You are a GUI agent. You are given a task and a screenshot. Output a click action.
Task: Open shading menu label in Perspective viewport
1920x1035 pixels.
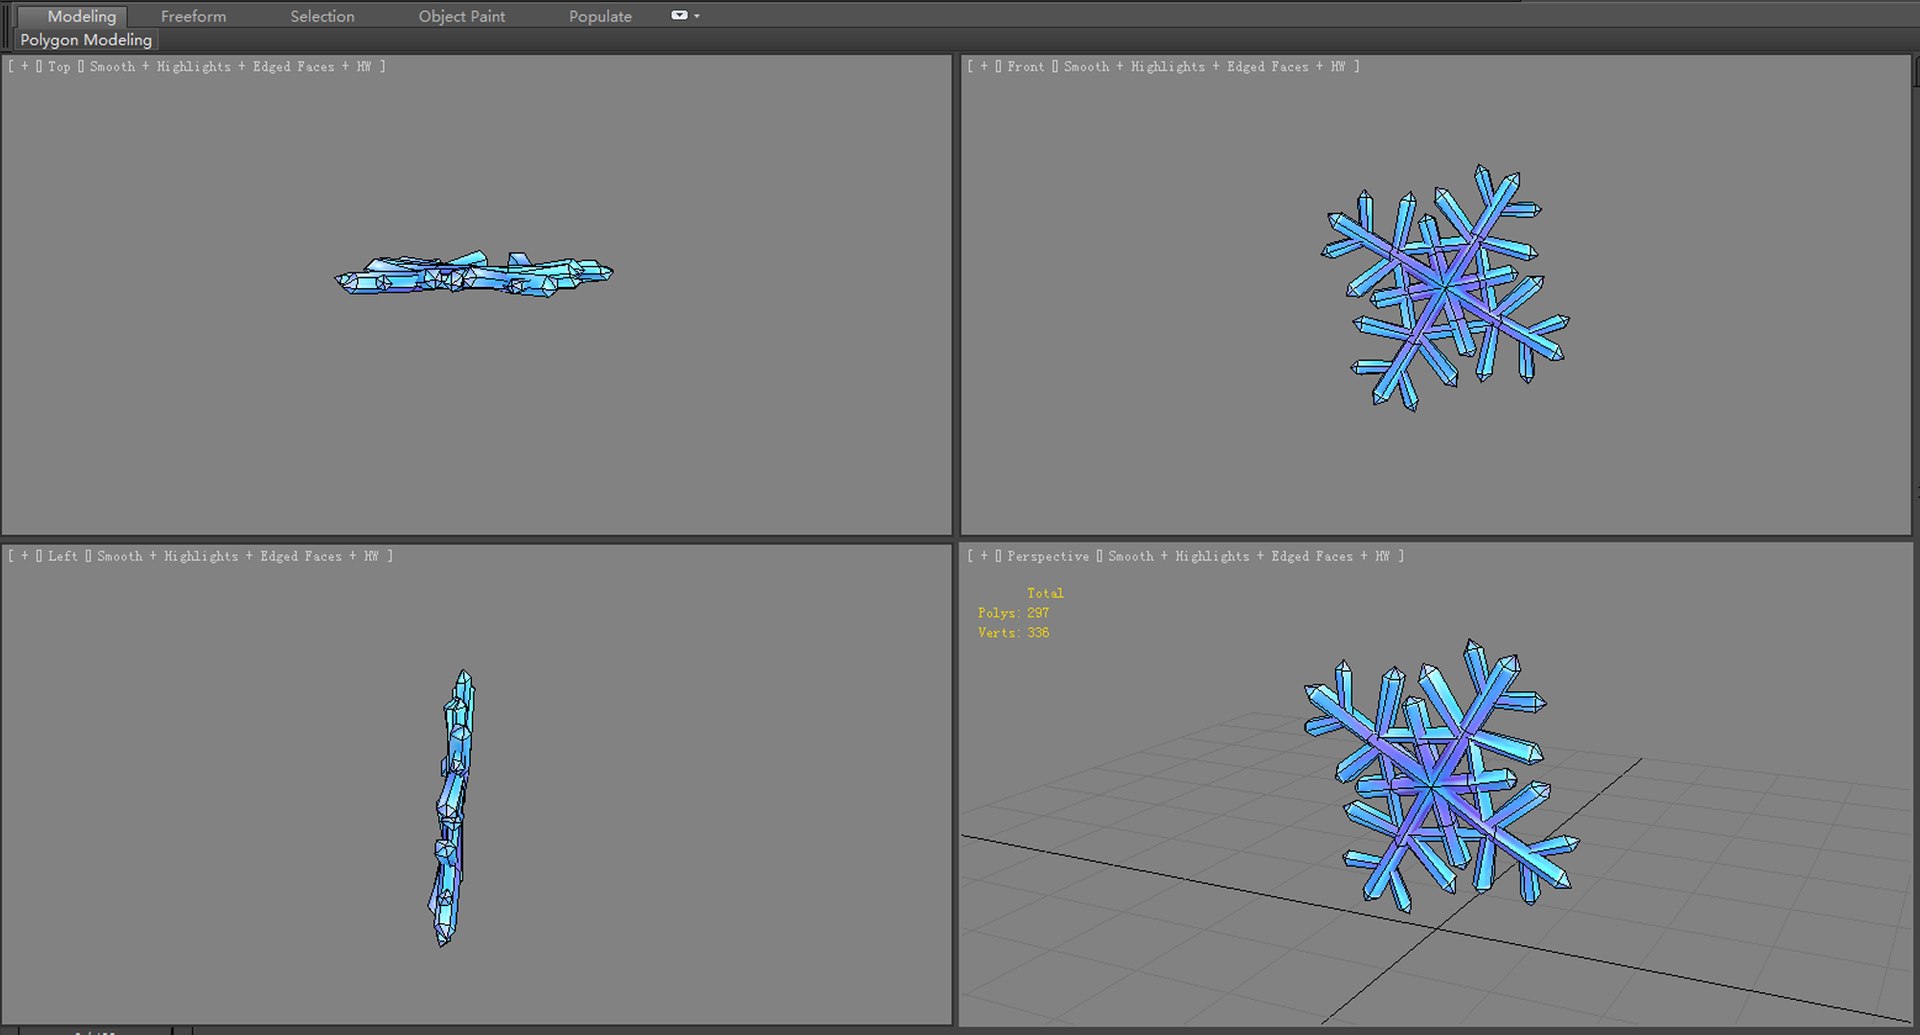click(x=1248, y=556)
